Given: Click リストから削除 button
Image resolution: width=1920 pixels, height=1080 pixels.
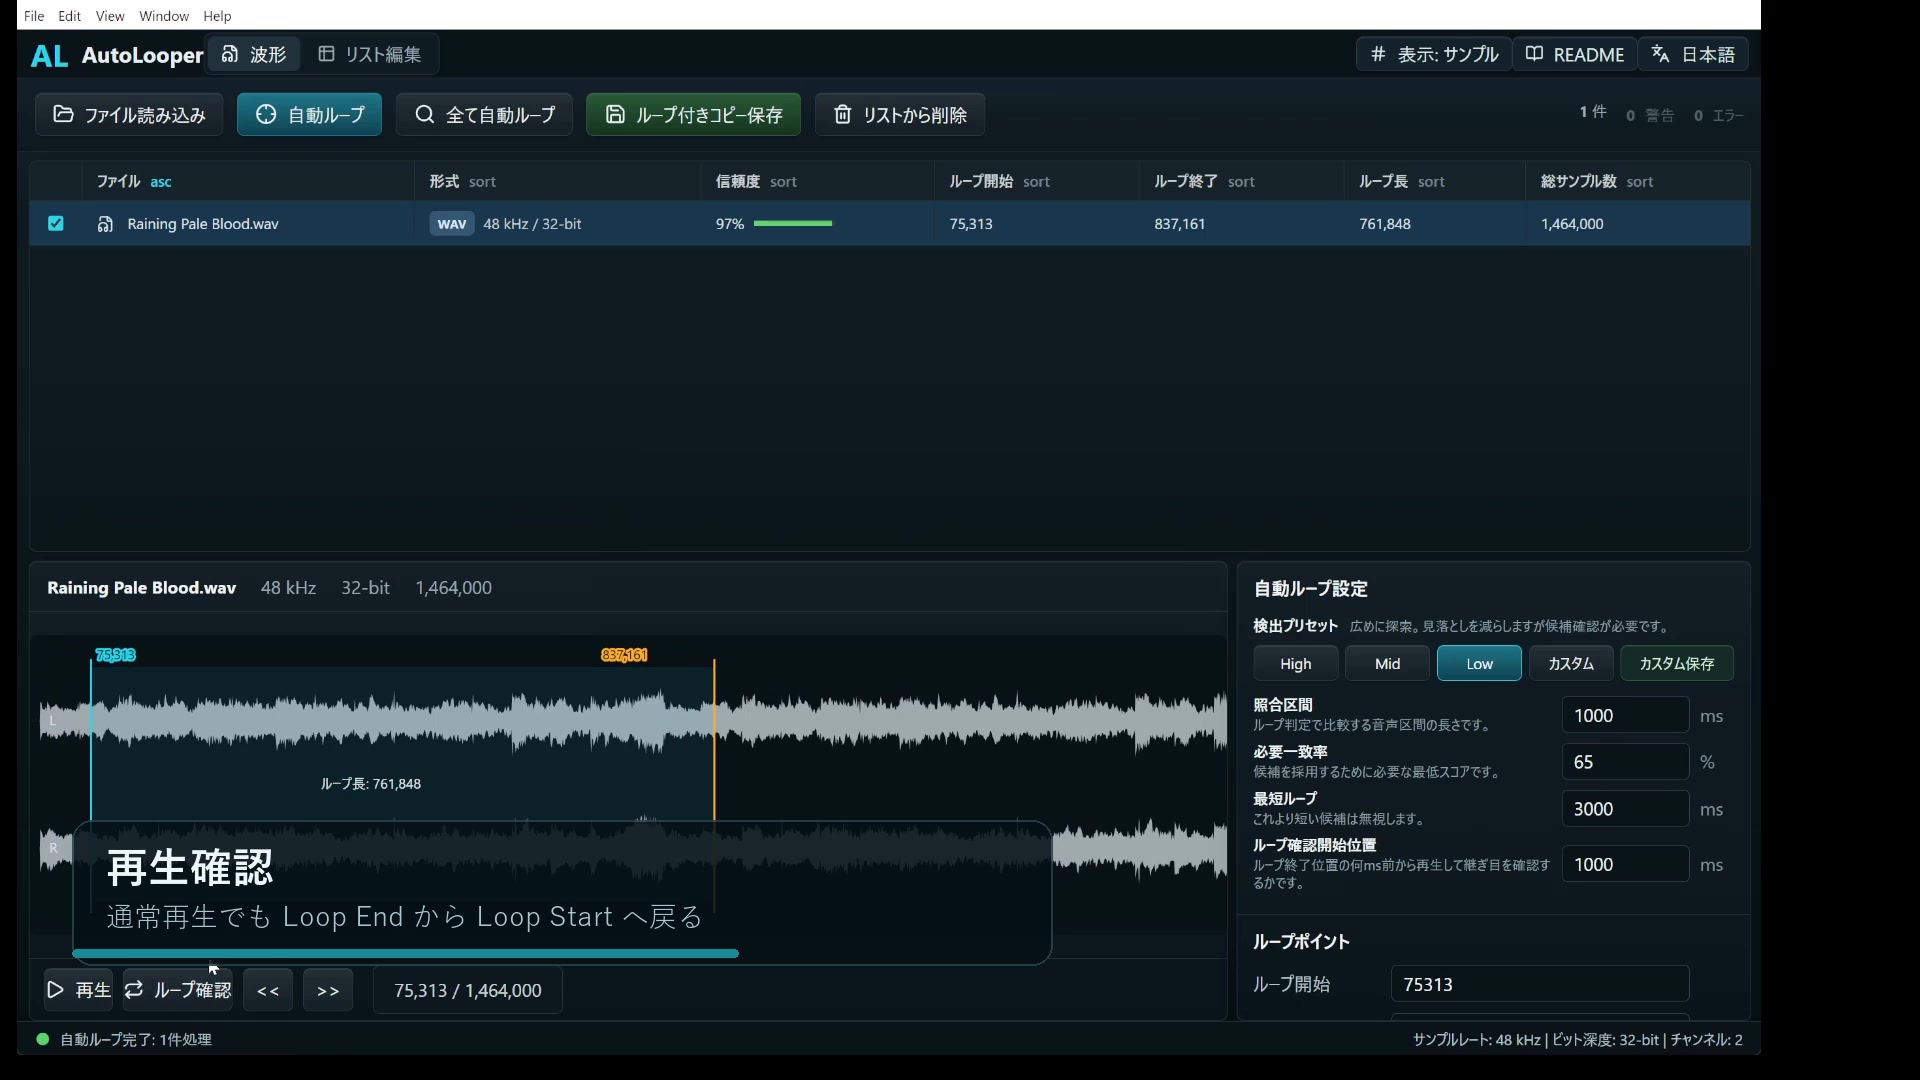Looking at the screenshot, I should [900, 115].
